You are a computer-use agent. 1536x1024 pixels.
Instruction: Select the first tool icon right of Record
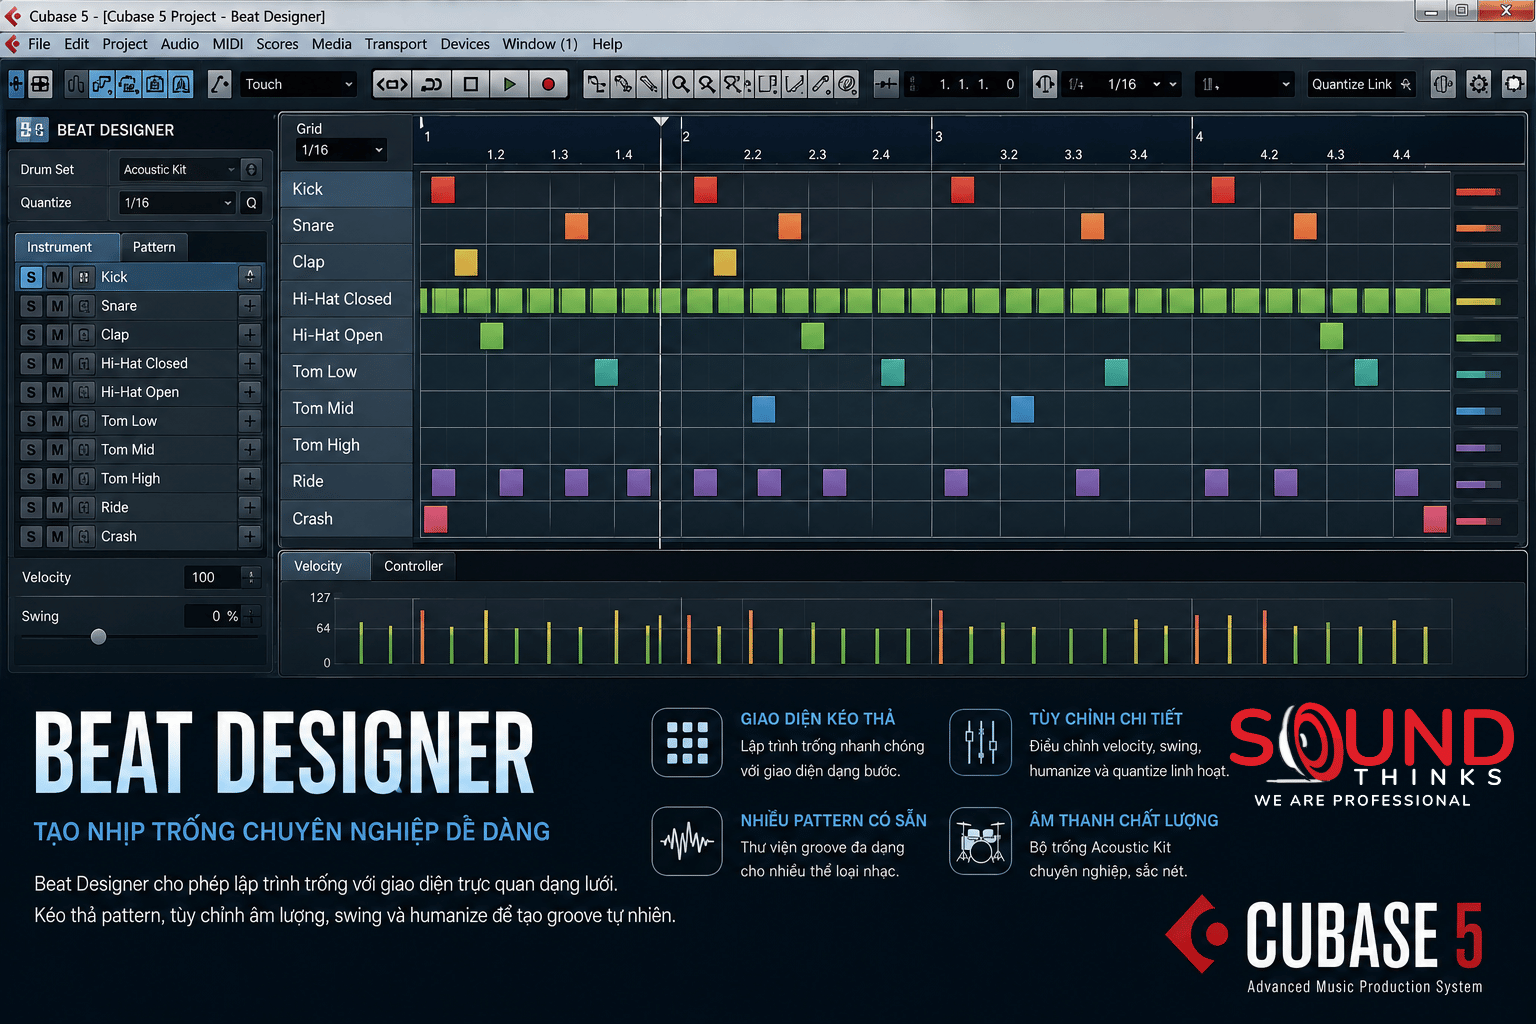tap(596, 84)
